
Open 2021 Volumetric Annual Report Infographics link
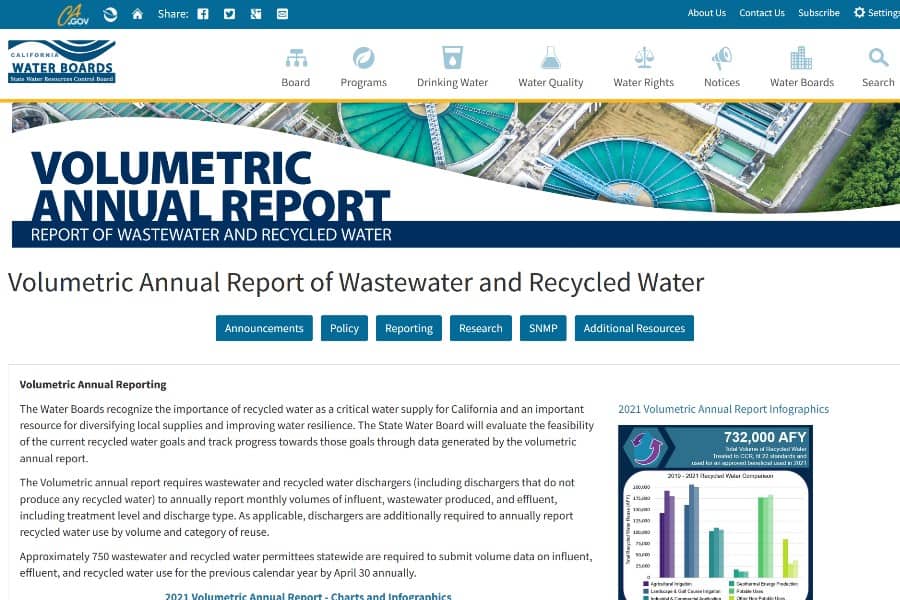tap(723, 409)
